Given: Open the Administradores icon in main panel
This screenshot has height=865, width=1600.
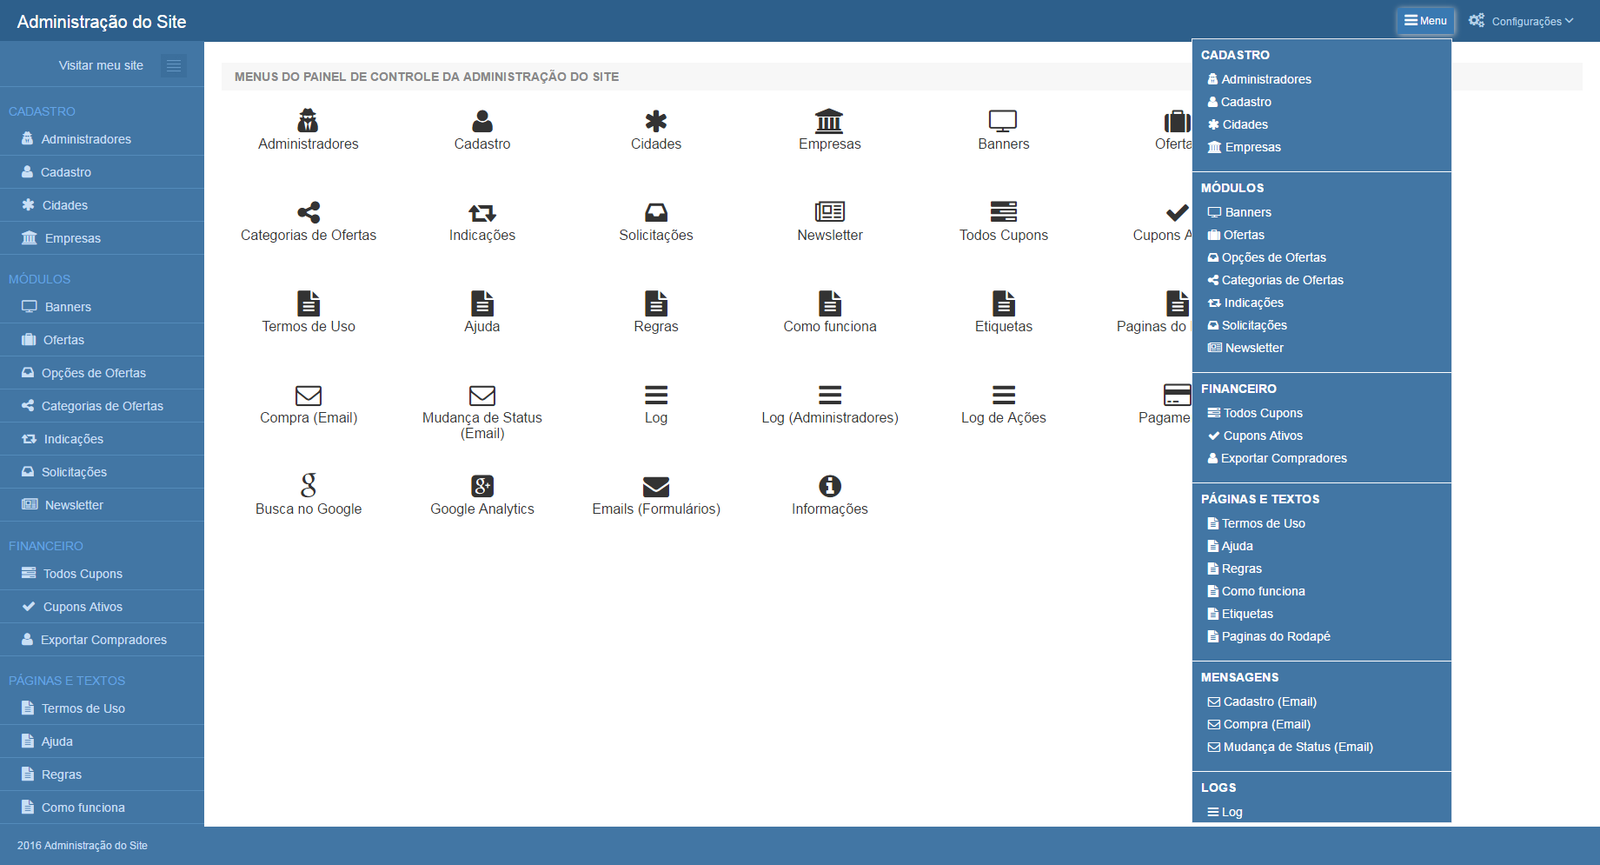Looking at the screenshot, I should coord(308,121).
